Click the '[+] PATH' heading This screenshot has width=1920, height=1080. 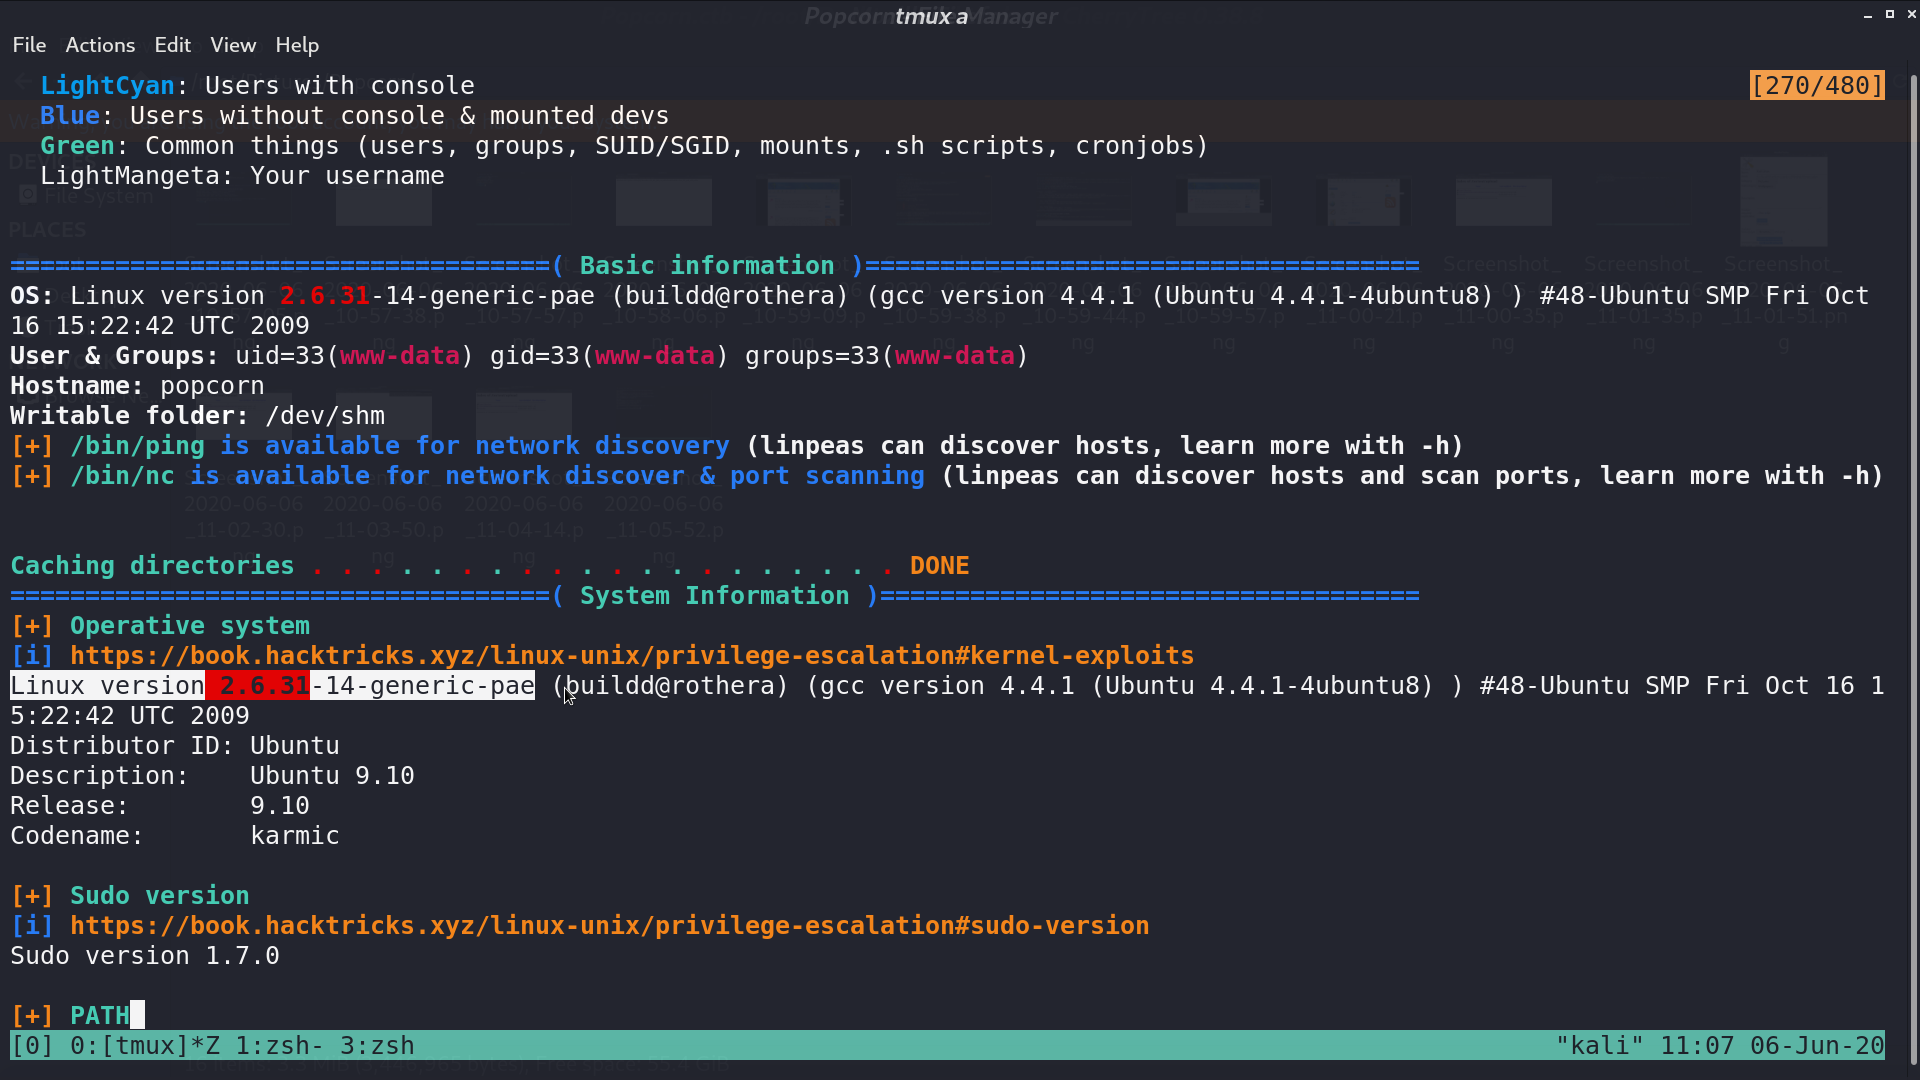pyautogui.click(x=70, y=1016)
